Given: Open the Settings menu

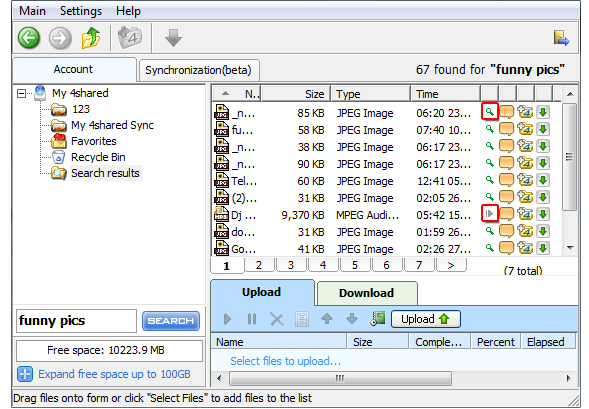Looking at the screenshot, I should click(81, 11).
